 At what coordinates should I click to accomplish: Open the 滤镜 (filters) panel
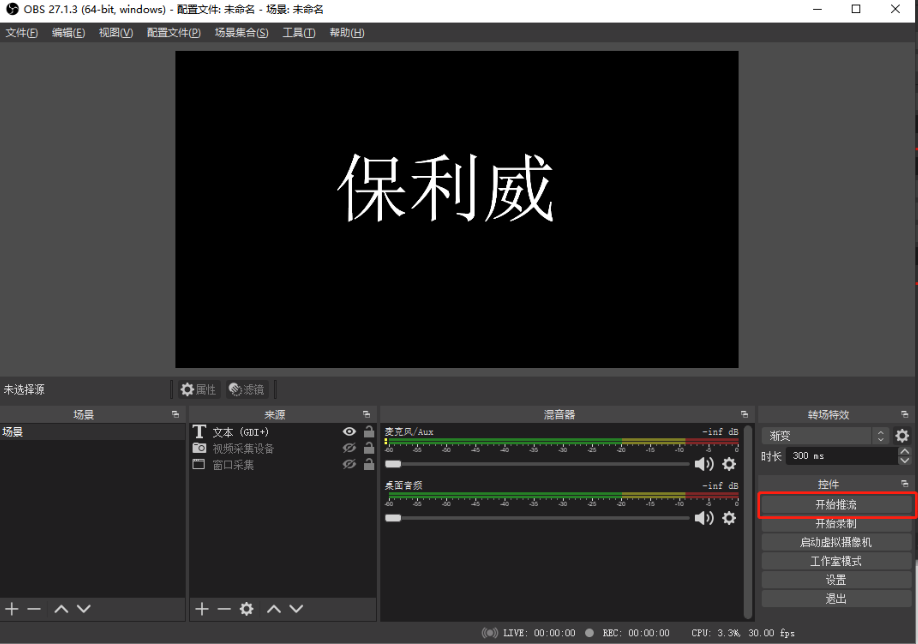point(246,389)
